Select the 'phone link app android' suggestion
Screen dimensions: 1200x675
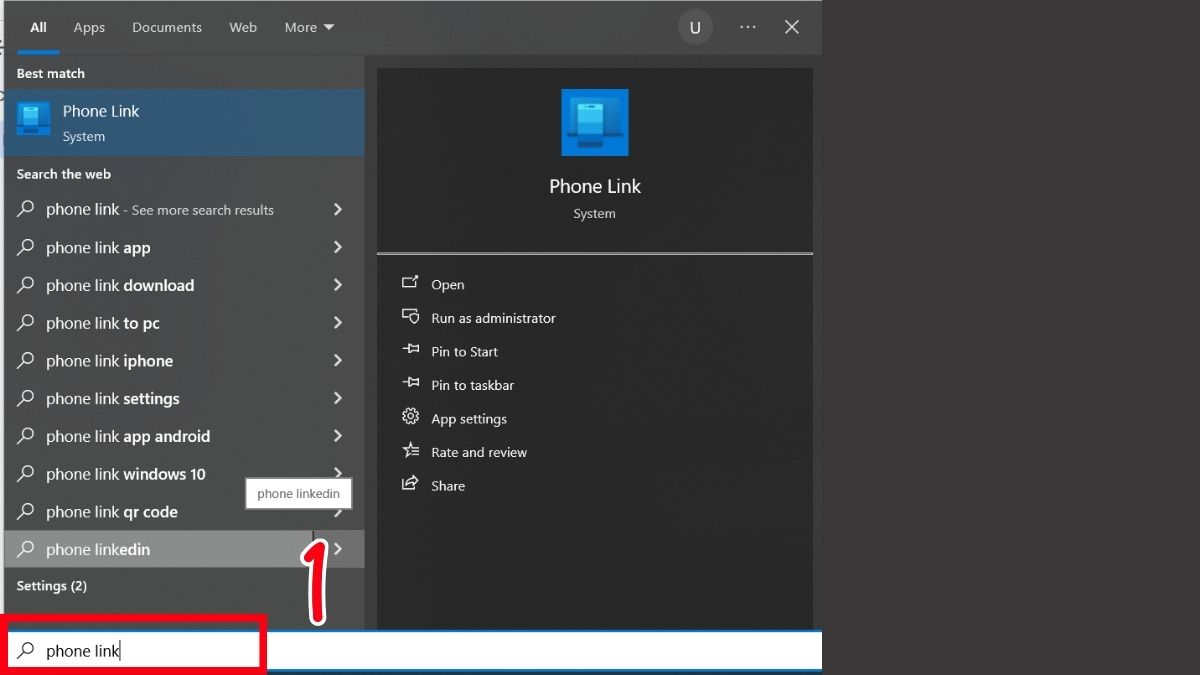pyautogui.click(x=184, y=436)
